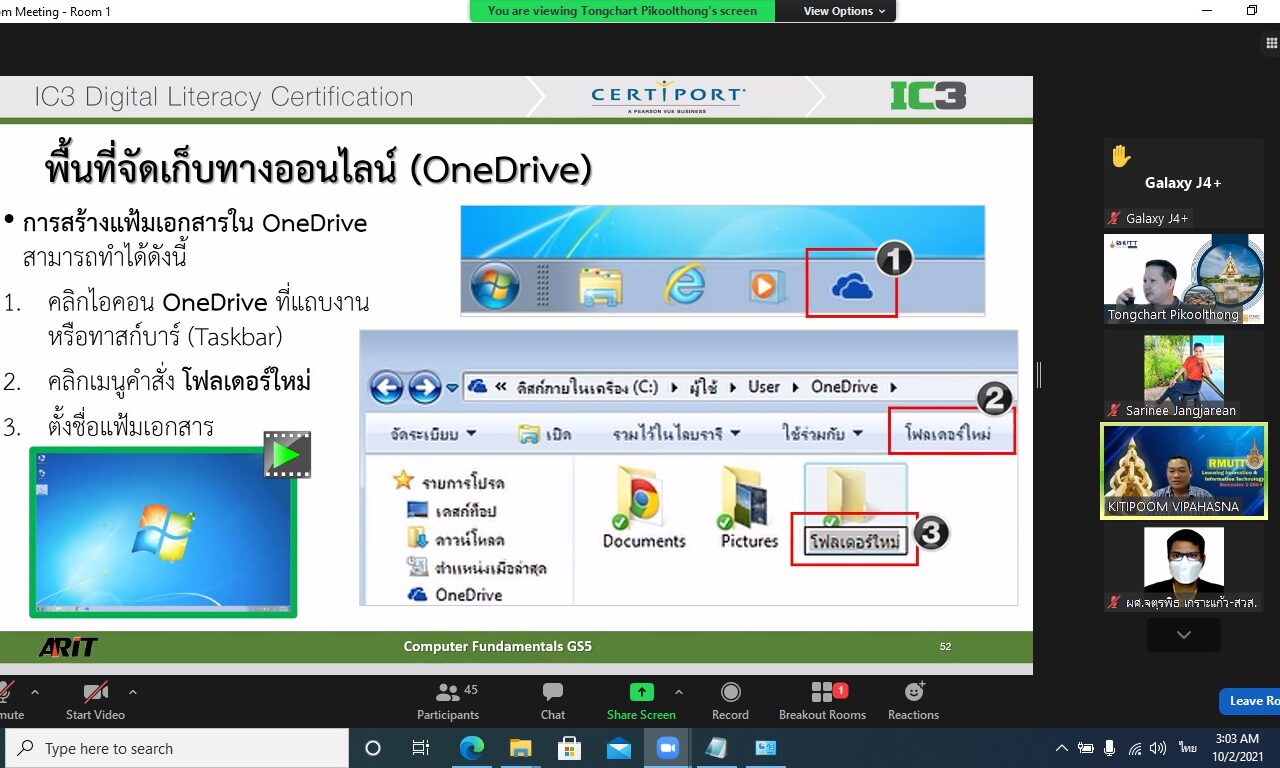
Task: Click the tray microphone icon
Action: click(1110, 748)
